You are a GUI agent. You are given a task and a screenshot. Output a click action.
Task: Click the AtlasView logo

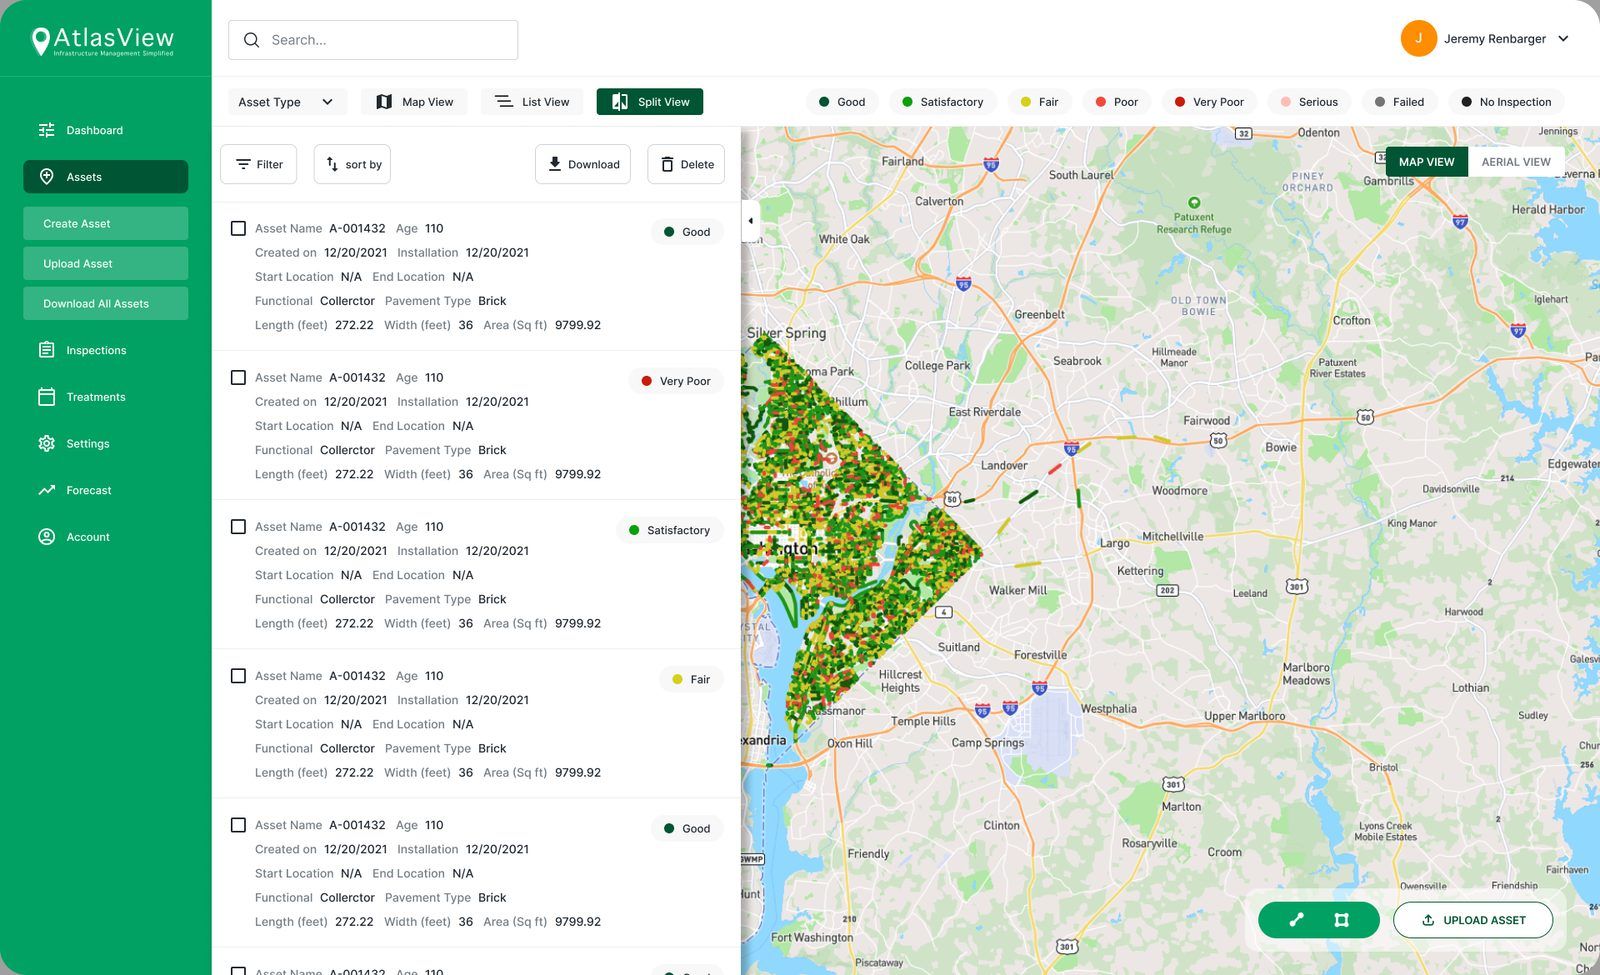pyautogui.click(x=104, y=41)
